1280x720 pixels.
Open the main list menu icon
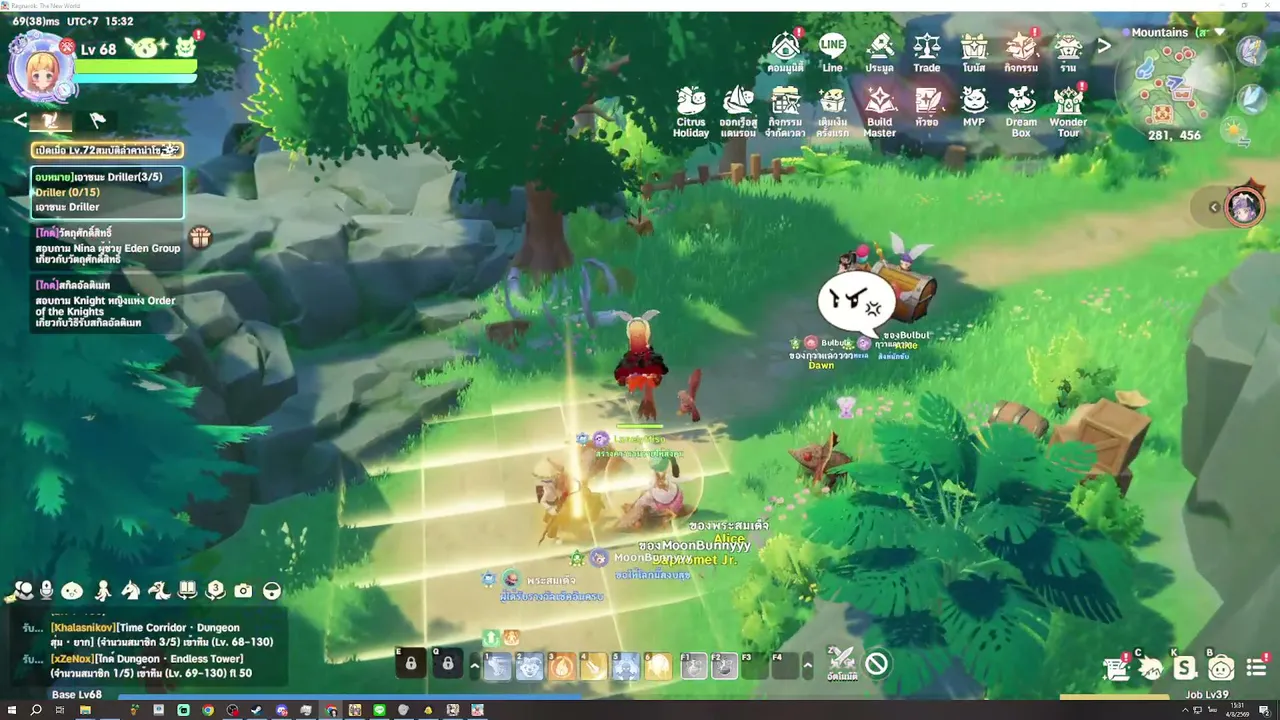pyautogui.click(x=1256, y=668)
